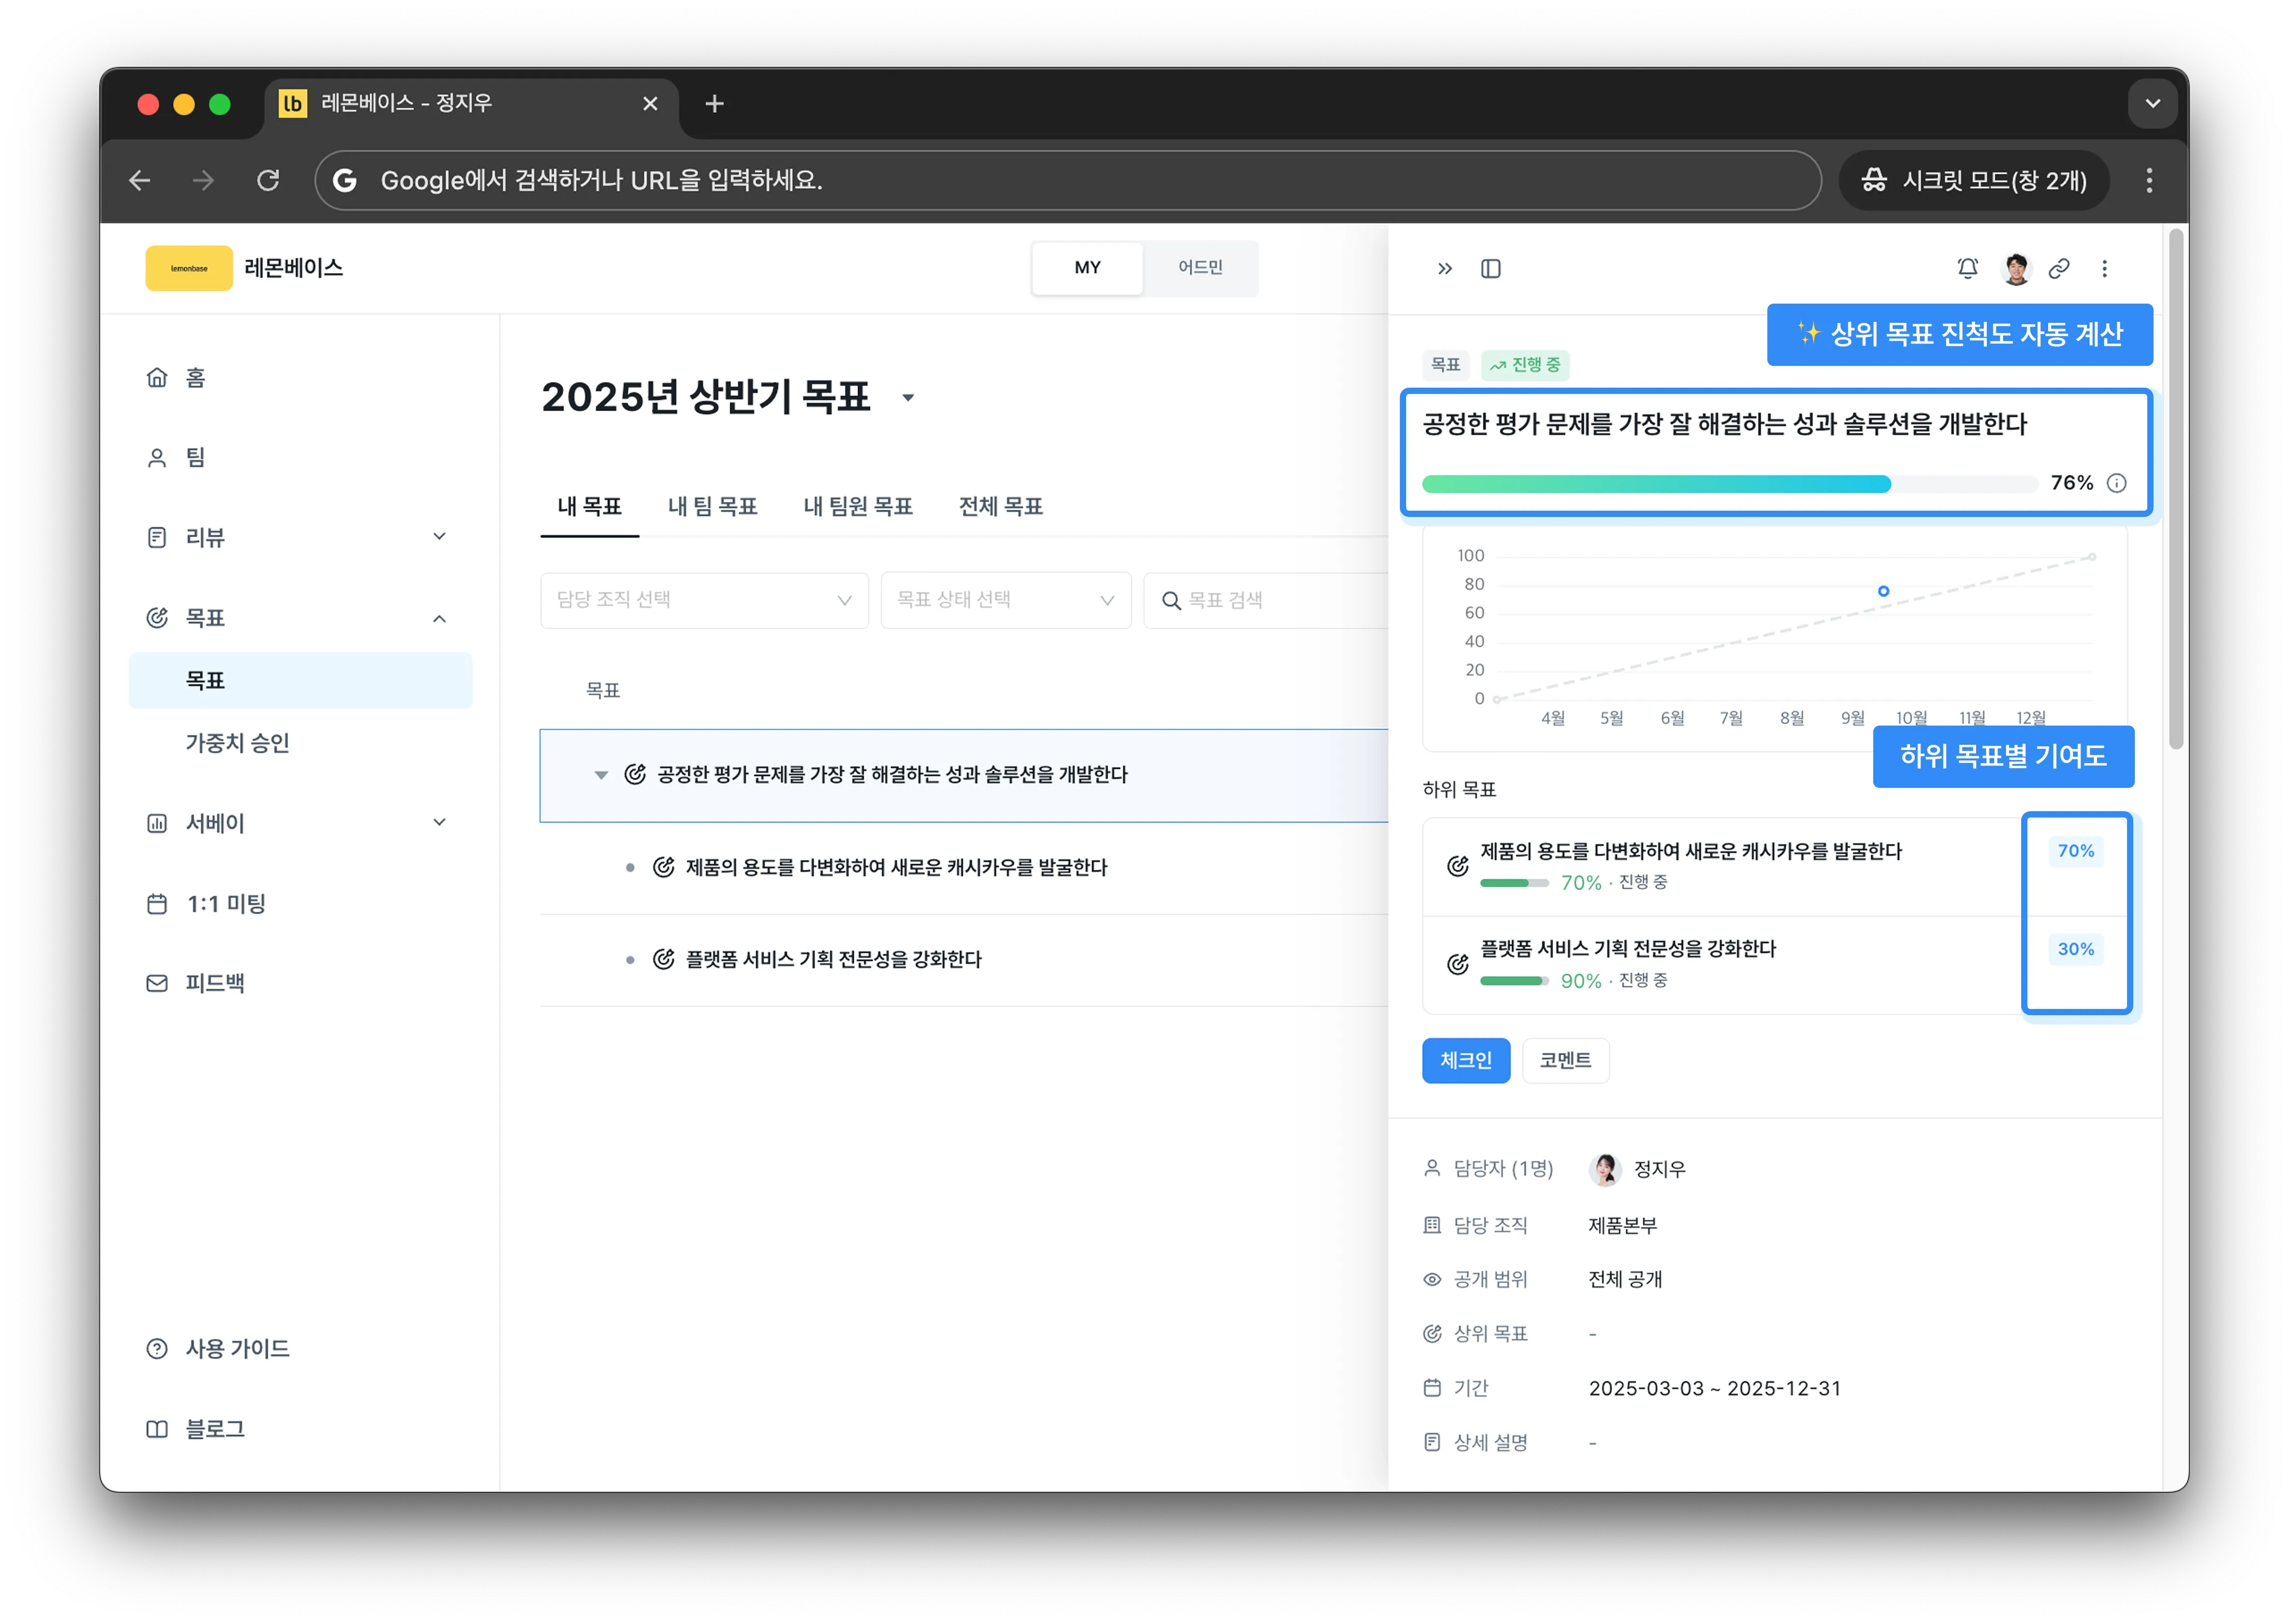Click the browser URL address bar

click(1068, 180)
